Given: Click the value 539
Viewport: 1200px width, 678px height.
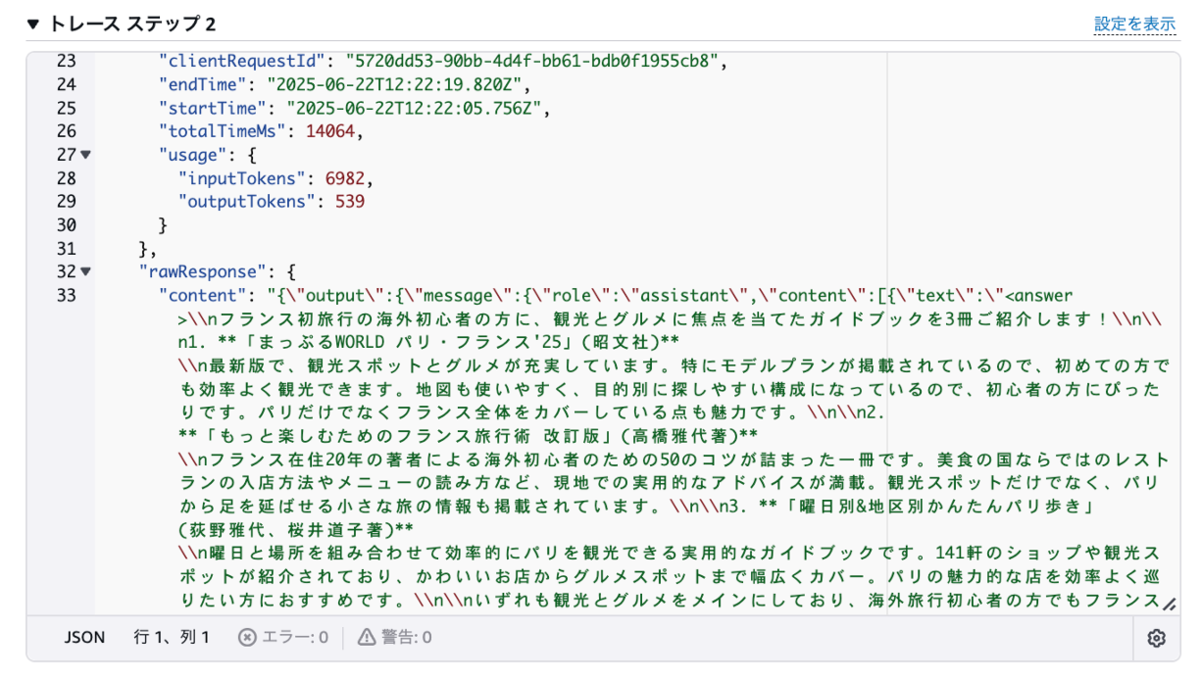Looking at the screenshot, I should coord(349,201).
